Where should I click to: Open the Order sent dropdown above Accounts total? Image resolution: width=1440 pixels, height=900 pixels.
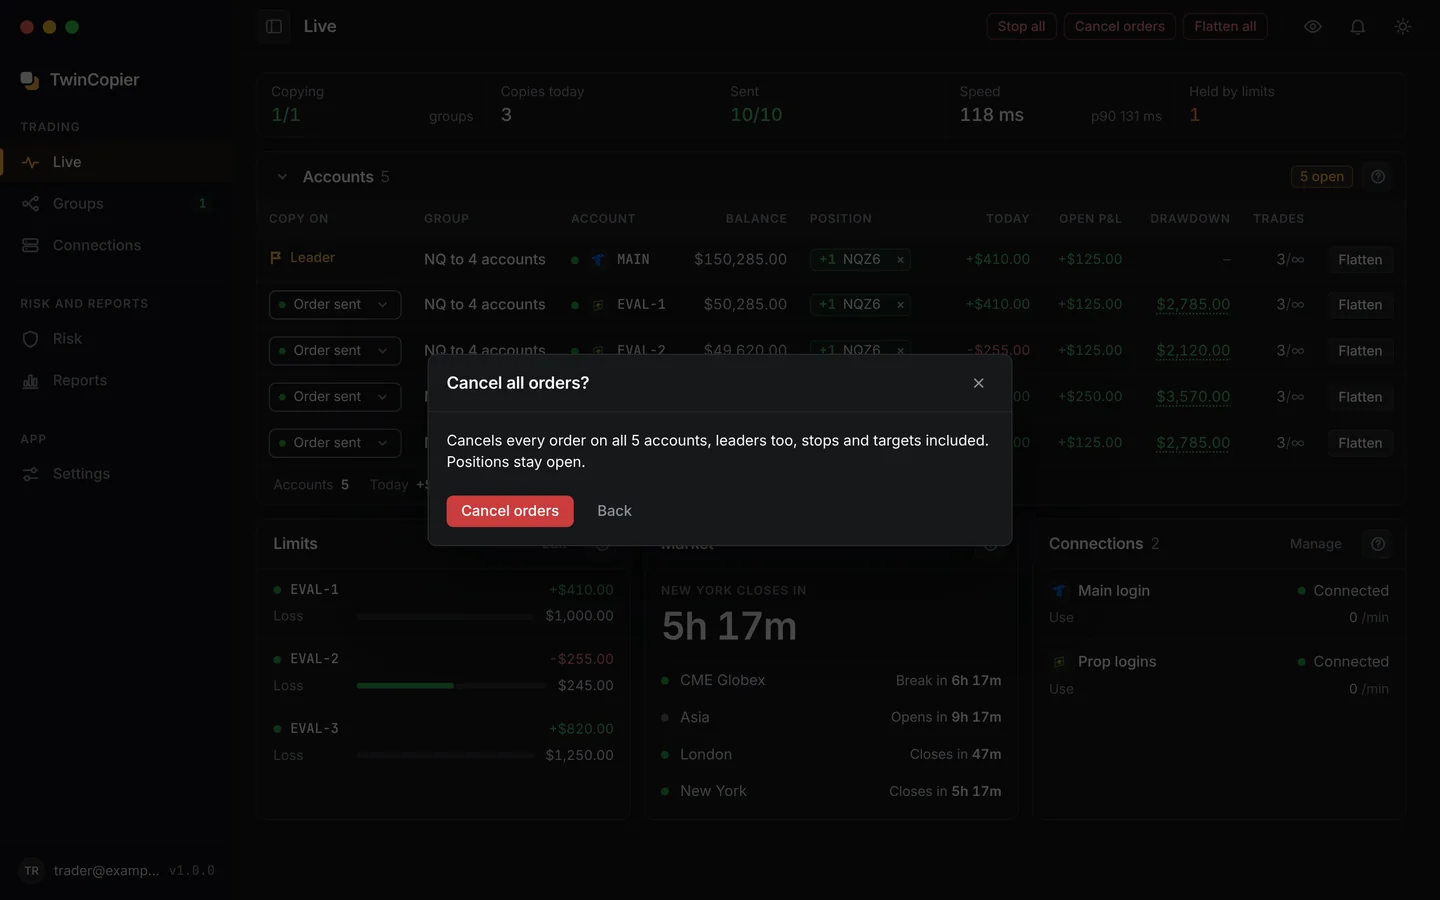pos(335,443)
